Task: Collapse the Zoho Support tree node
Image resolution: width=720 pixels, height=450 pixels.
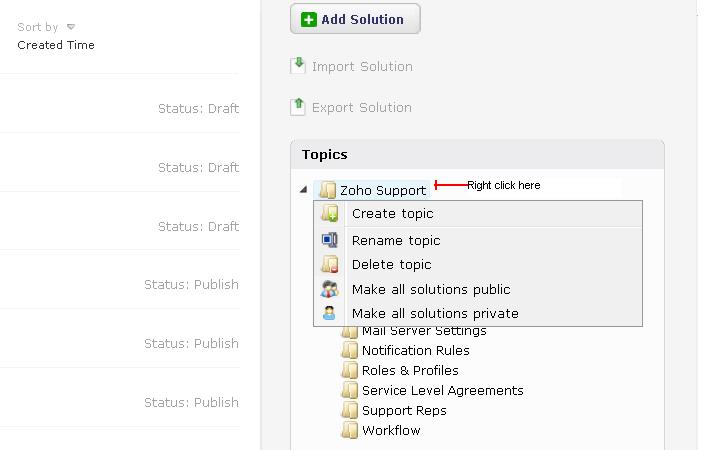Action: (x=303, y=190)
